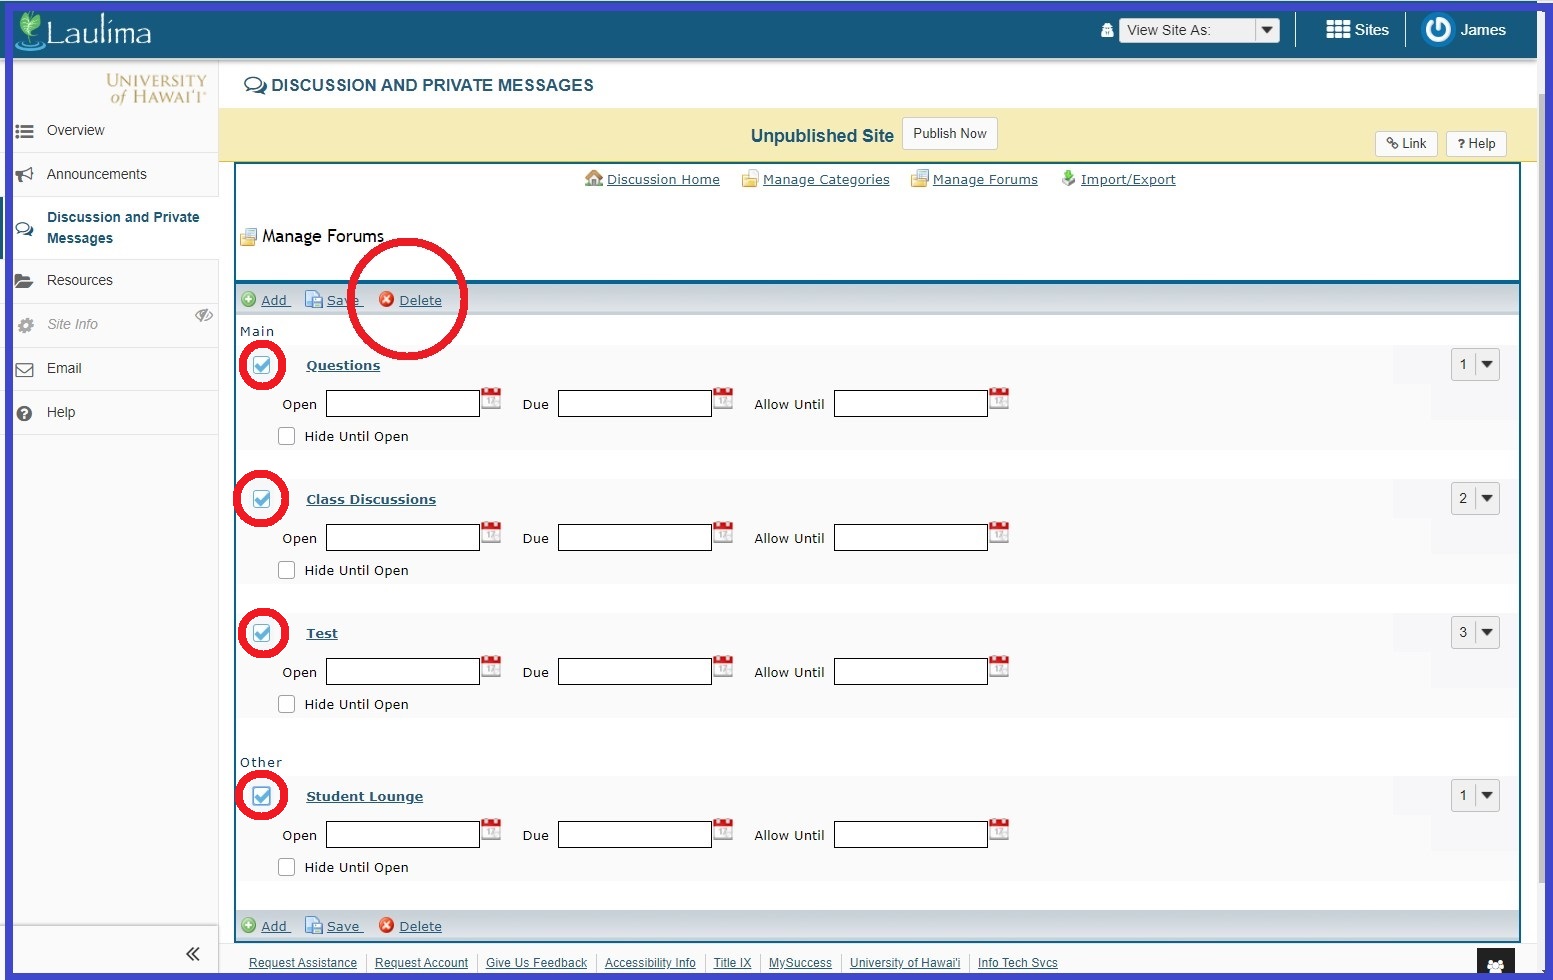Collapse the sidebar using the double-chevron icon
Image resolution: width=1553 pixels, height=980 pixels.
[193, 954]
